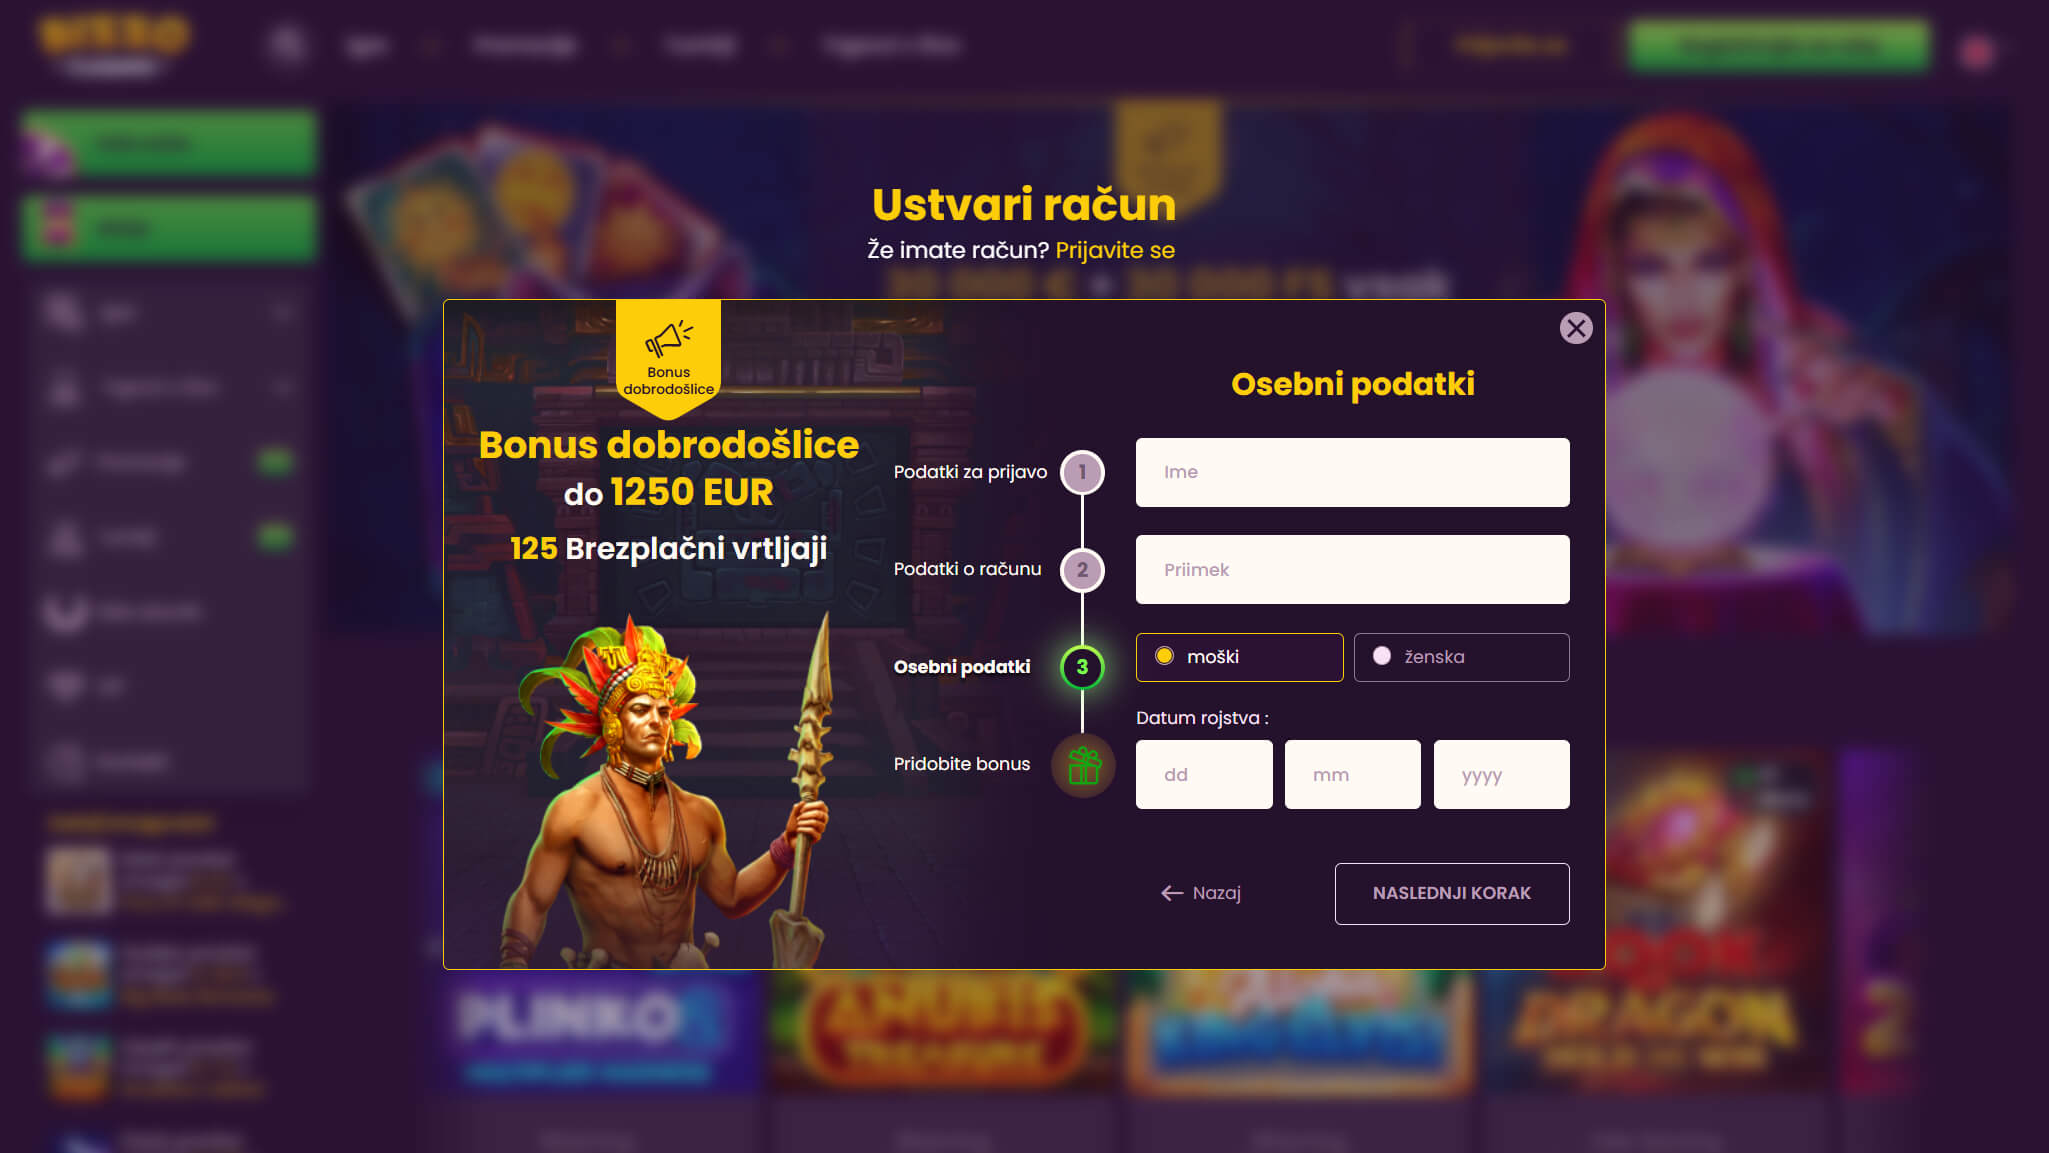Close the registration dialog with X icon

coord(1576,328)
